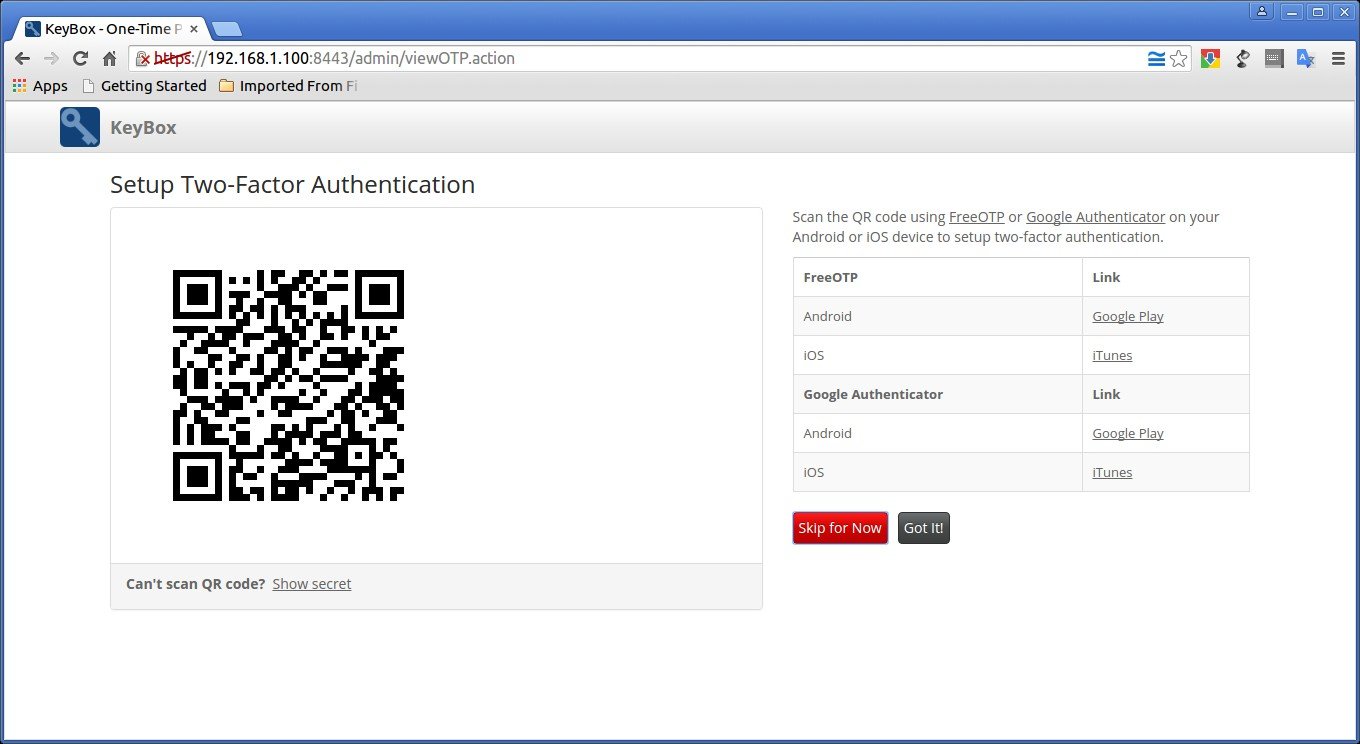
Task: Click the Google Authenticator table header cell
Action: point(937,394)
